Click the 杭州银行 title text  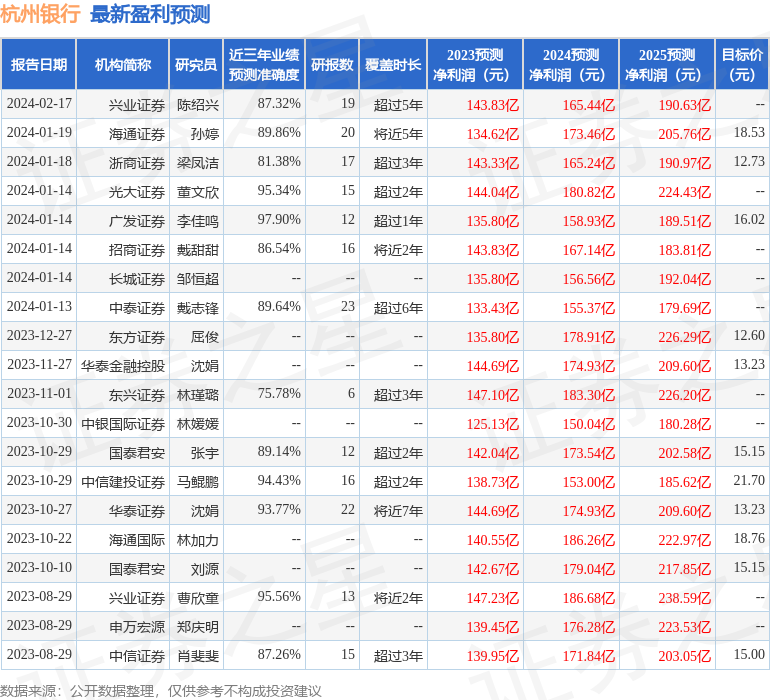tap(40, 14)
